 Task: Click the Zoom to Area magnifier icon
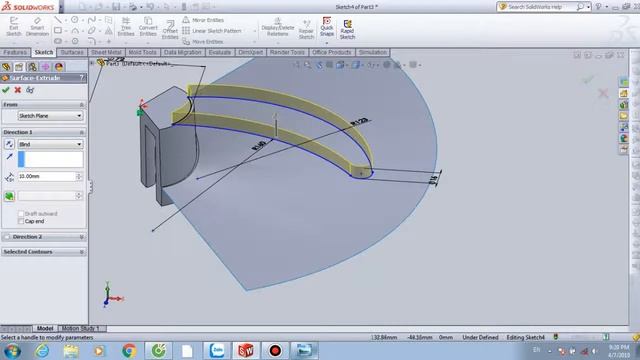307,65
